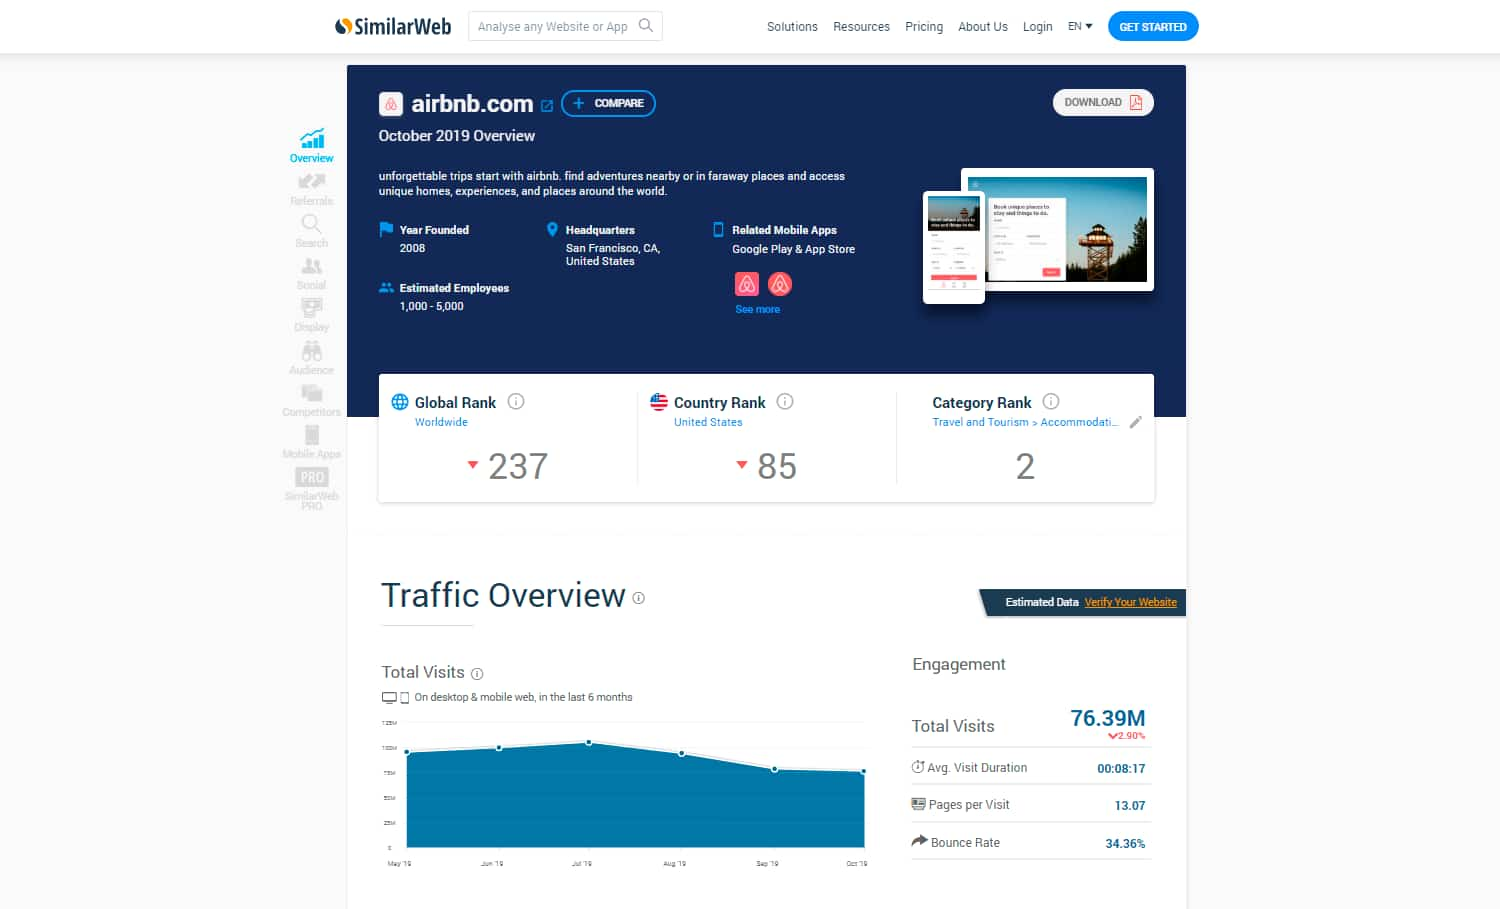This screenshot has width=1500, height=909.
Task: Open Competitors section in sidebar
Action: pyautogui.click(x=312, y=400)
